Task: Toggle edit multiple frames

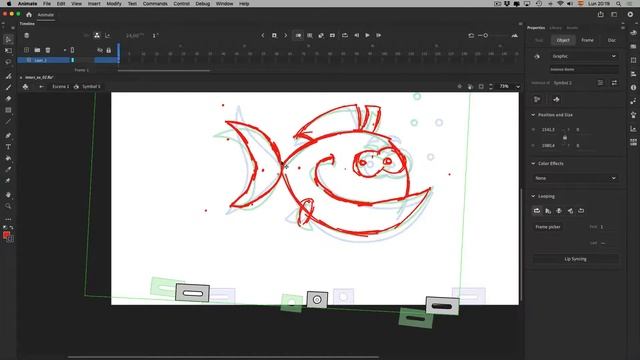Action: pos(310,36)
